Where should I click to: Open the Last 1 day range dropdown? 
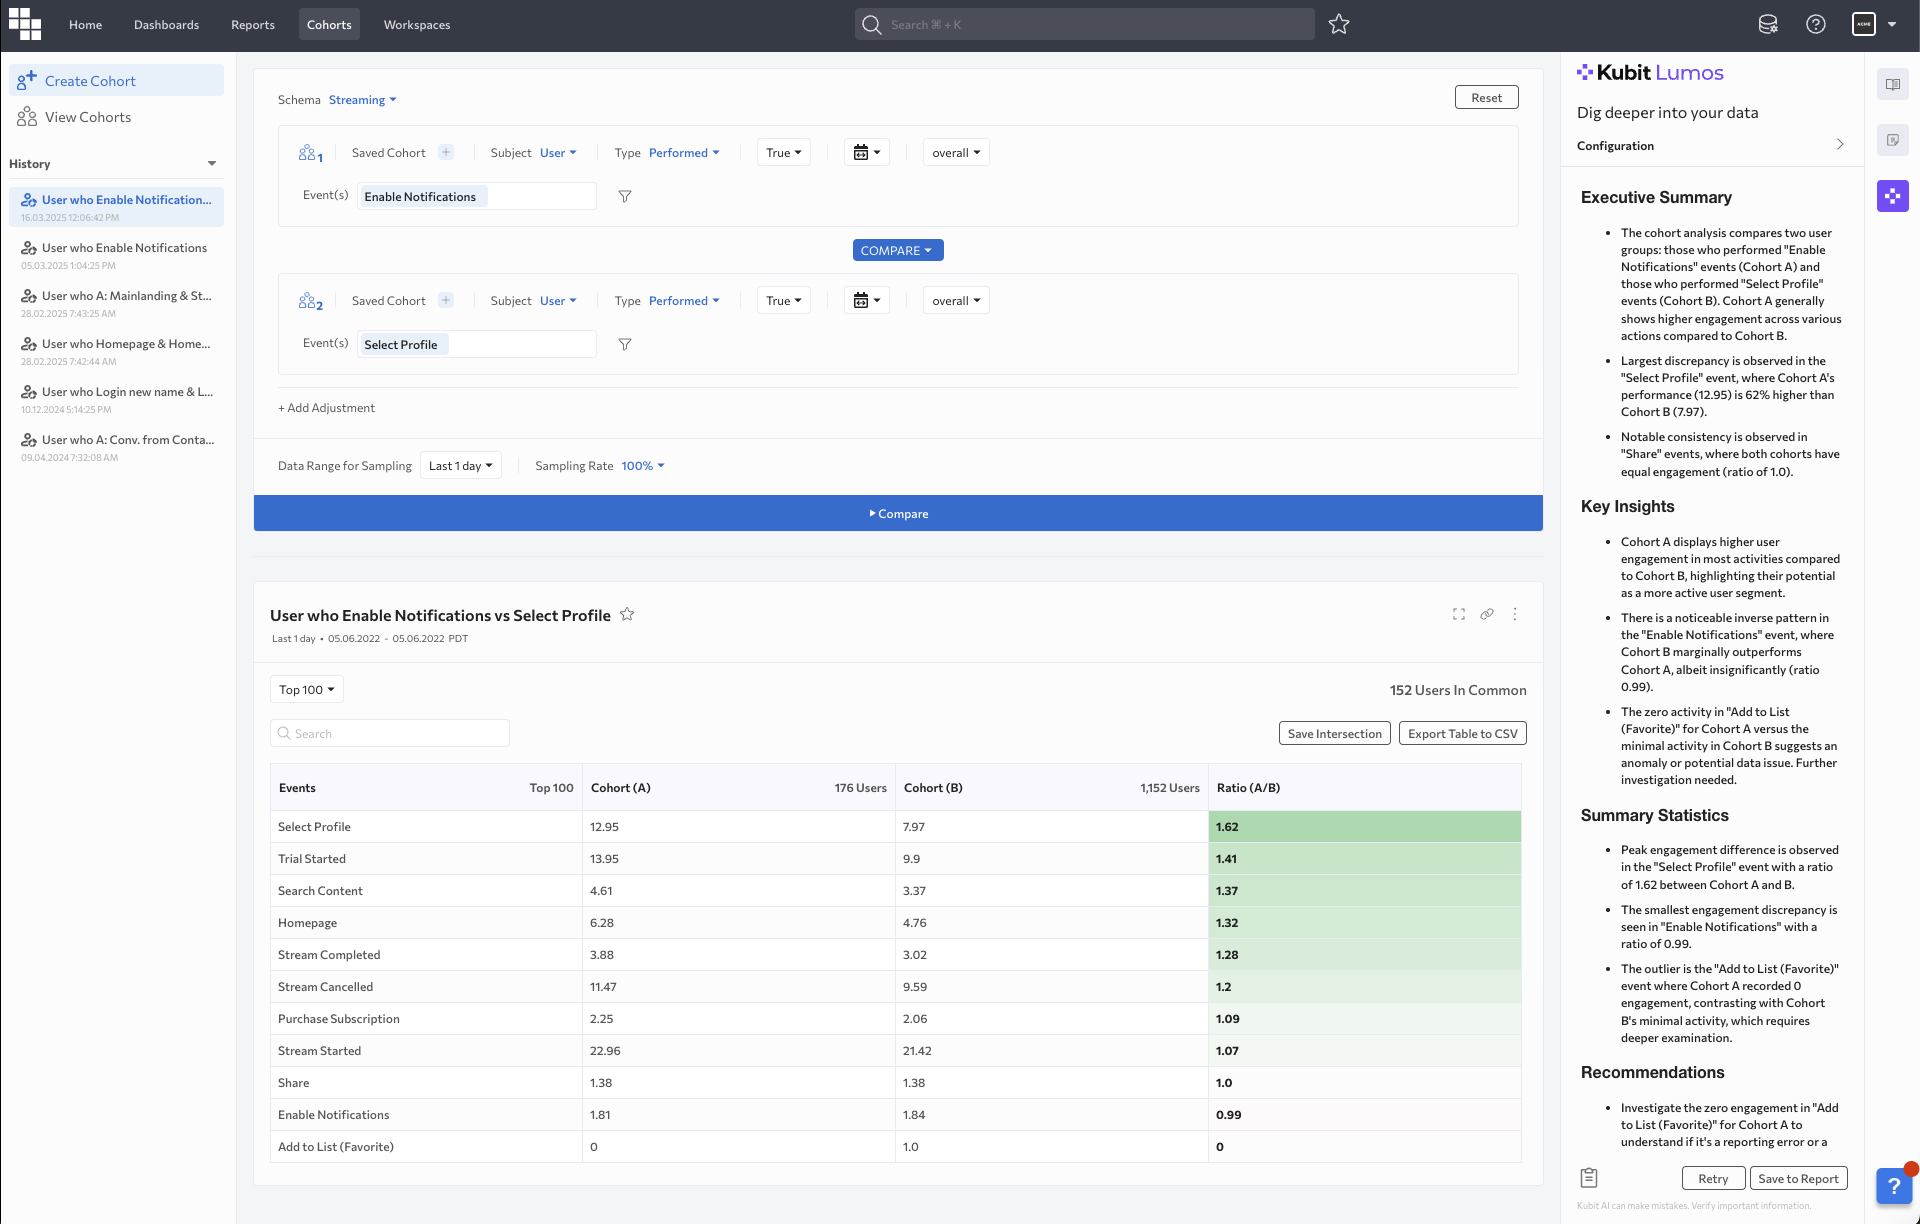pyautogui.click(x=460, y=466)
